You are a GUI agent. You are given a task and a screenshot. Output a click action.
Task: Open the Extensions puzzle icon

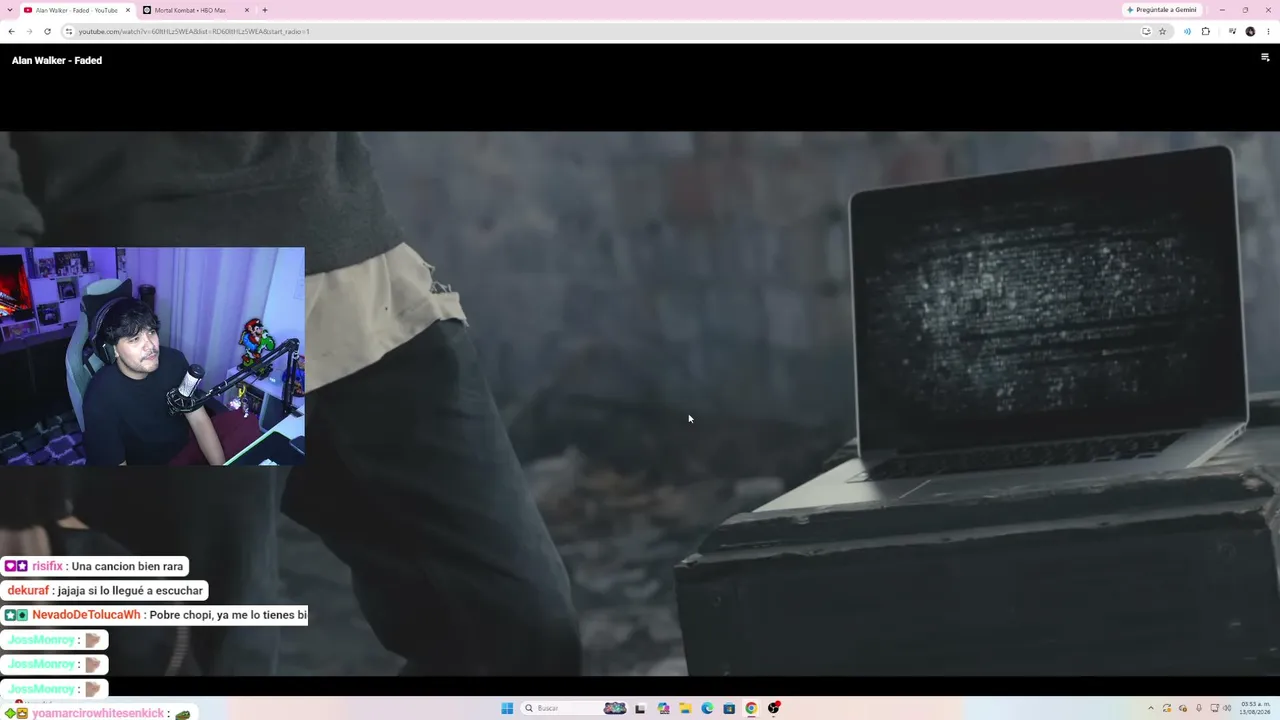[x=1205, y=31]
